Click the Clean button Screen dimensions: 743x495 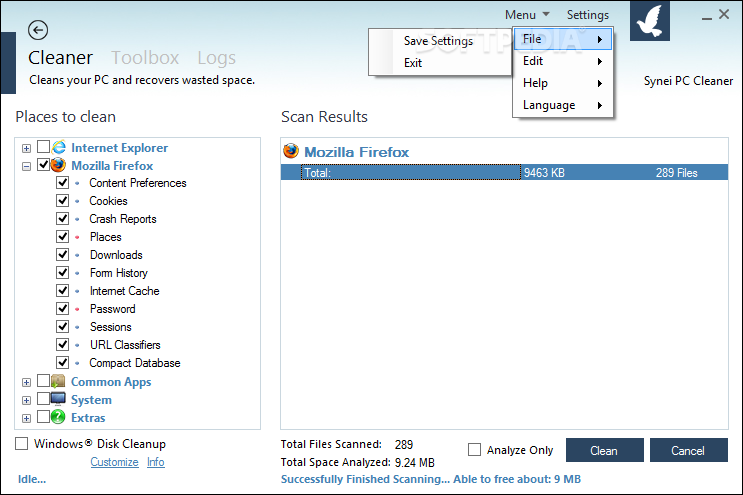605,450
